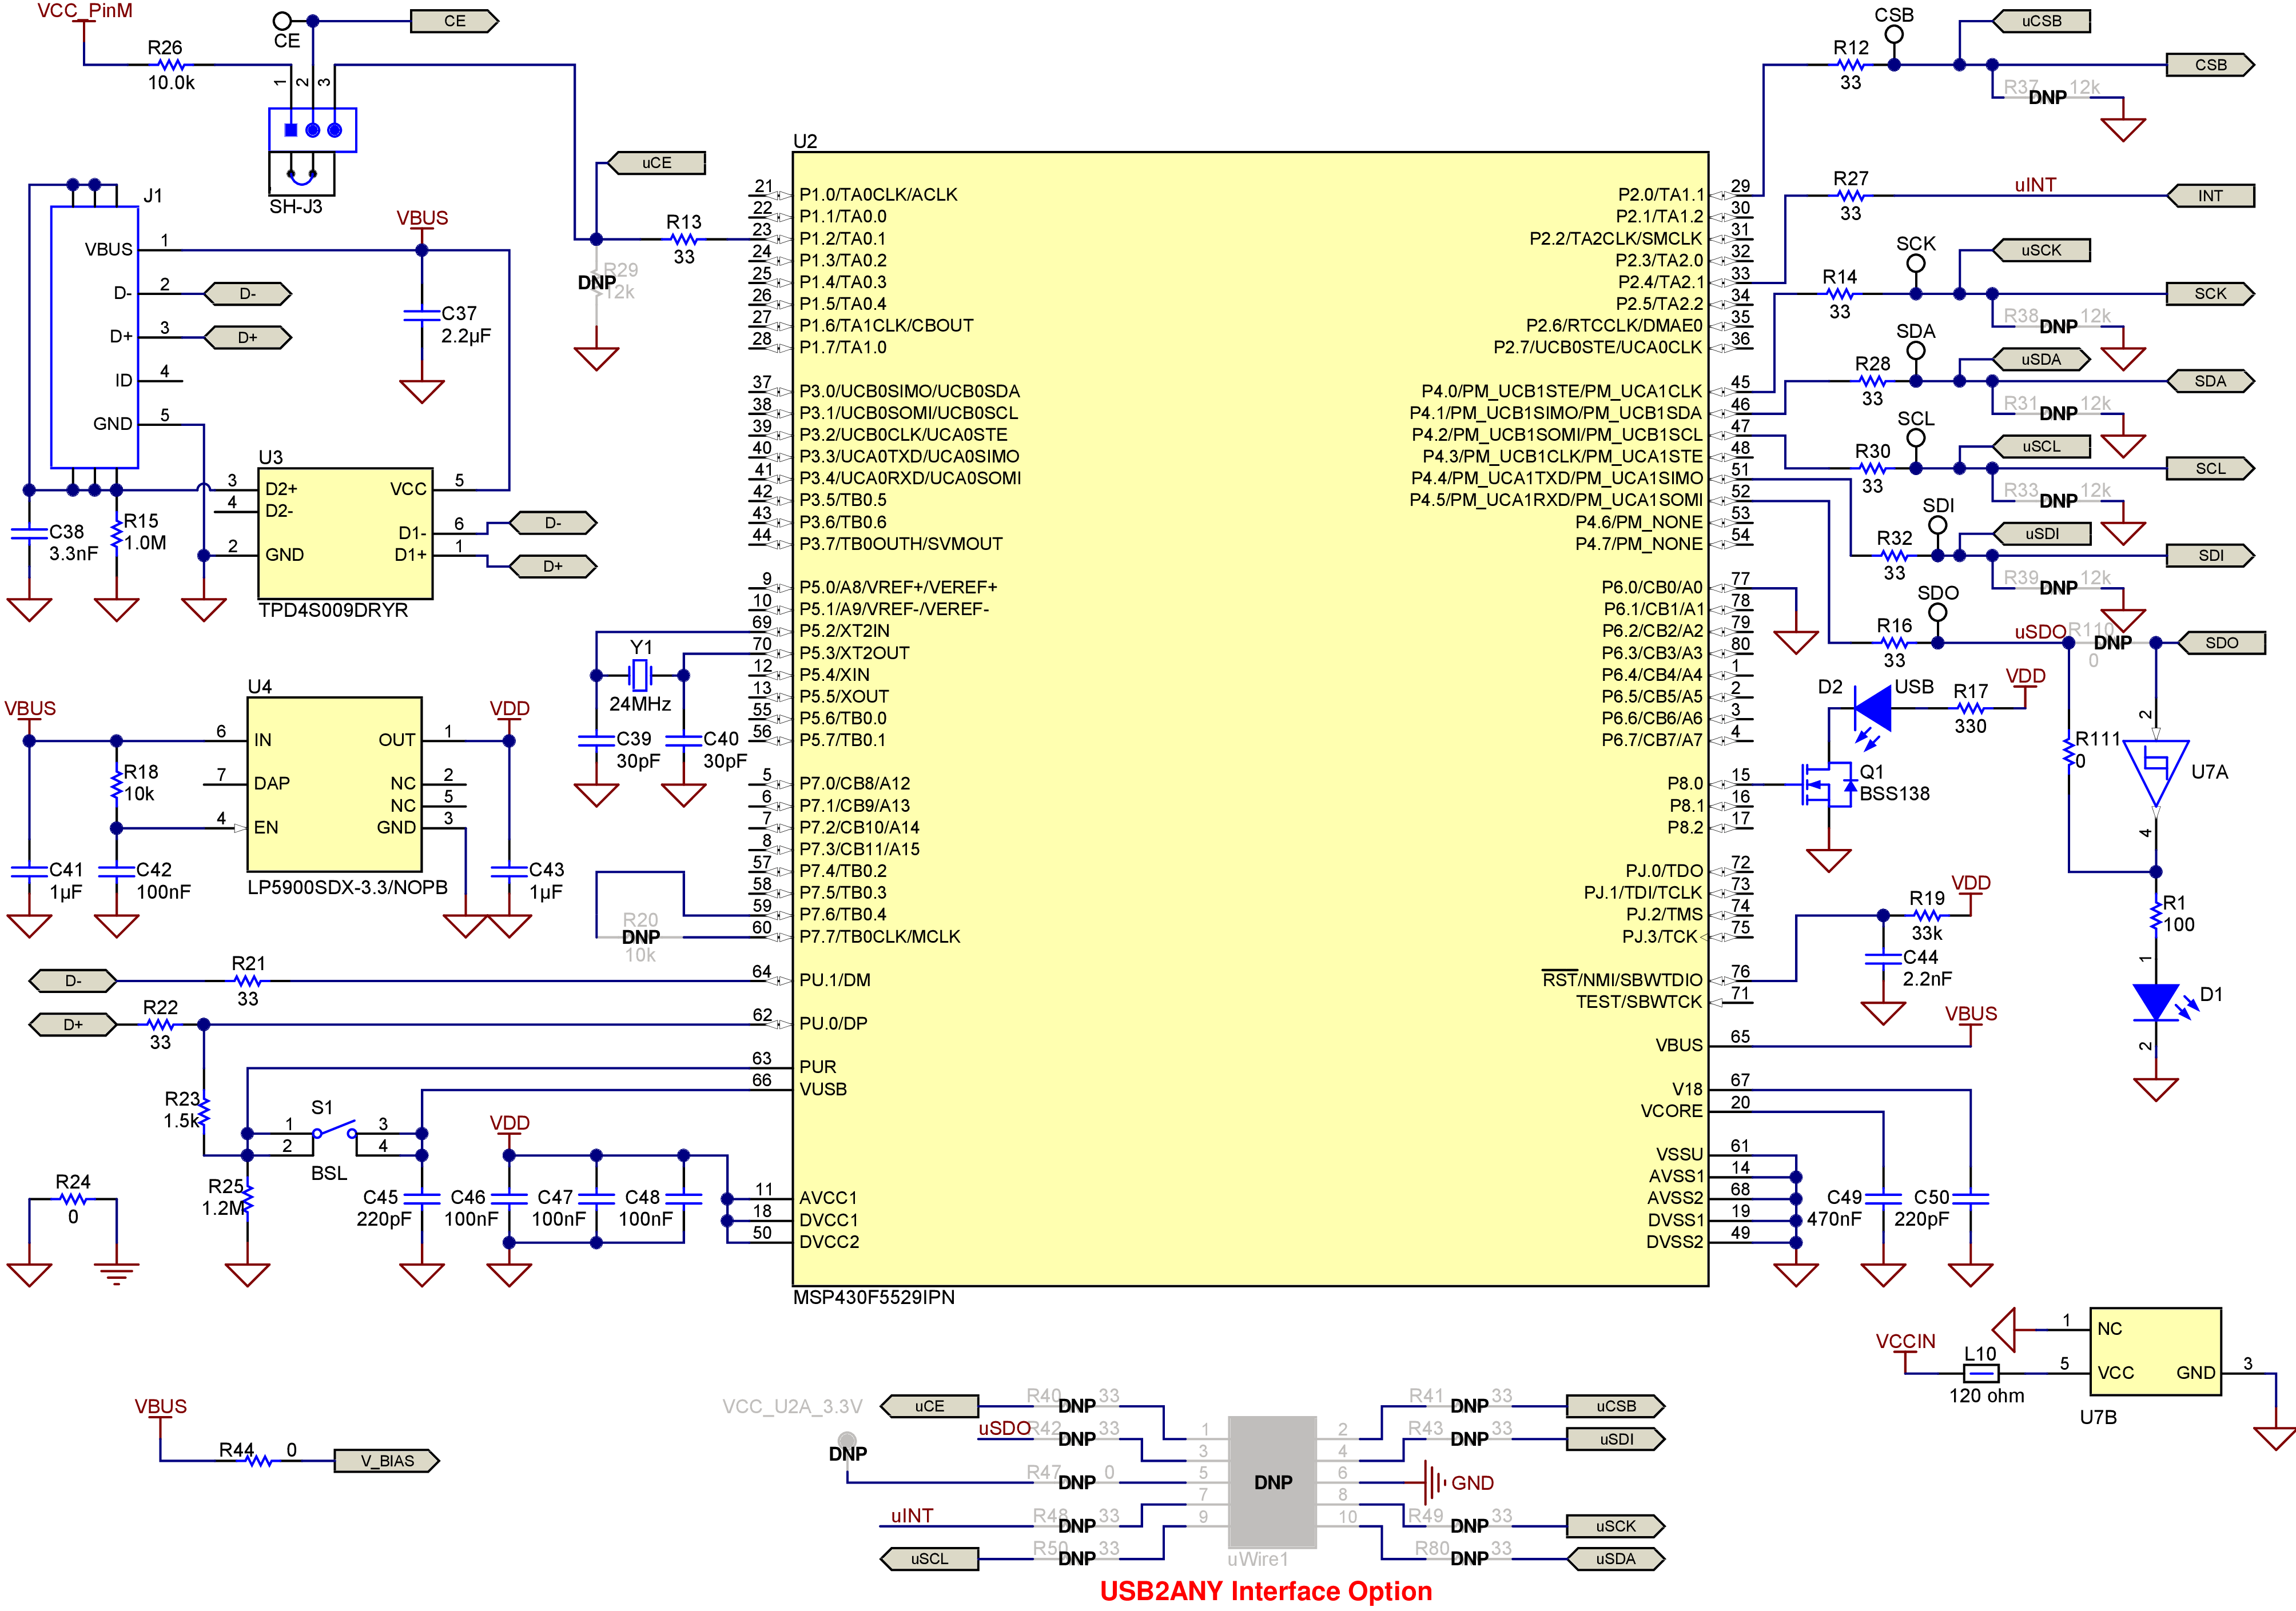Expand the uWire1 DNP connector block

tap(1272, 1482)
